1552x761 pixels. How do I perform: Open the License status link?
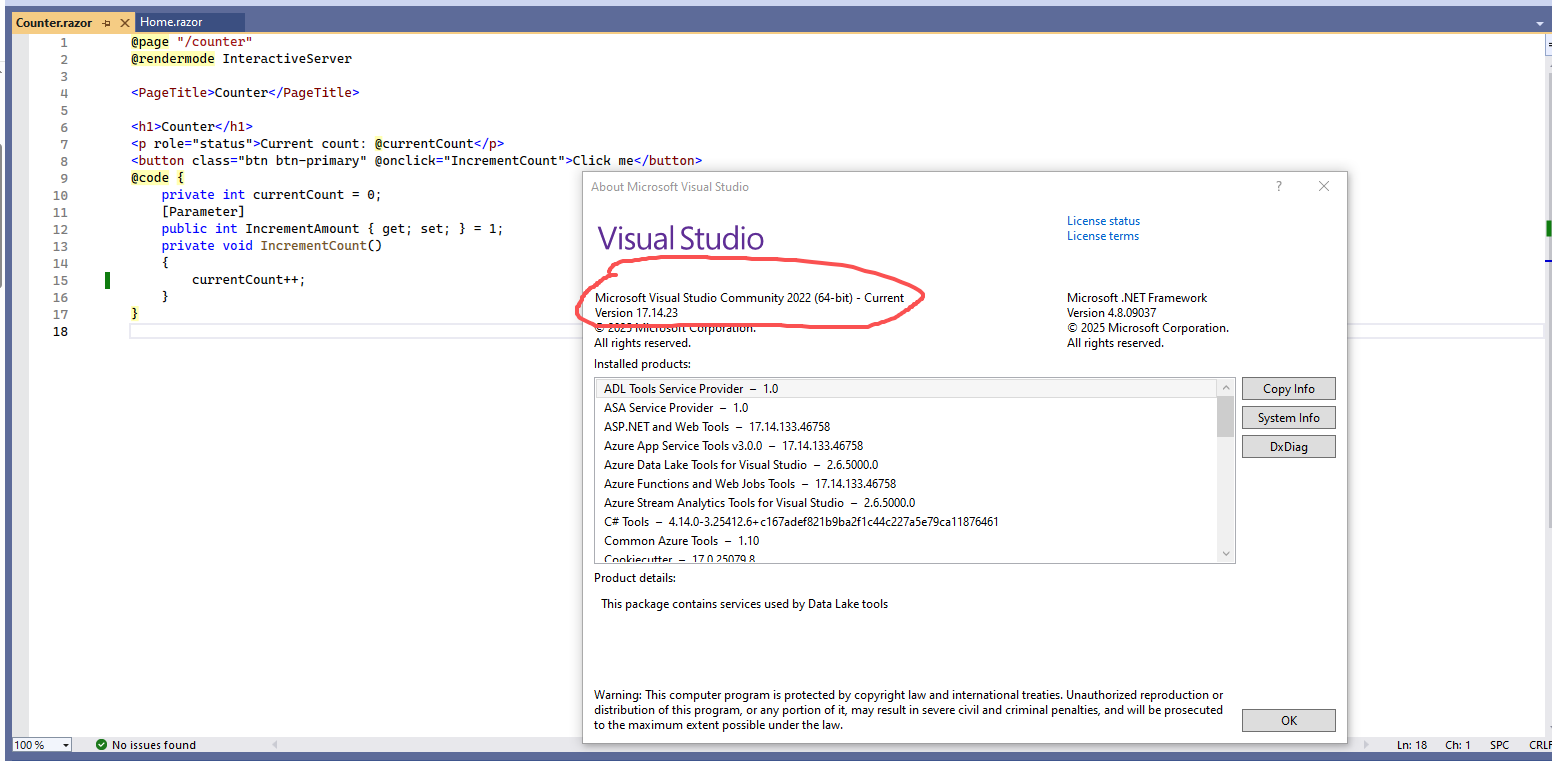[1103, 221]
